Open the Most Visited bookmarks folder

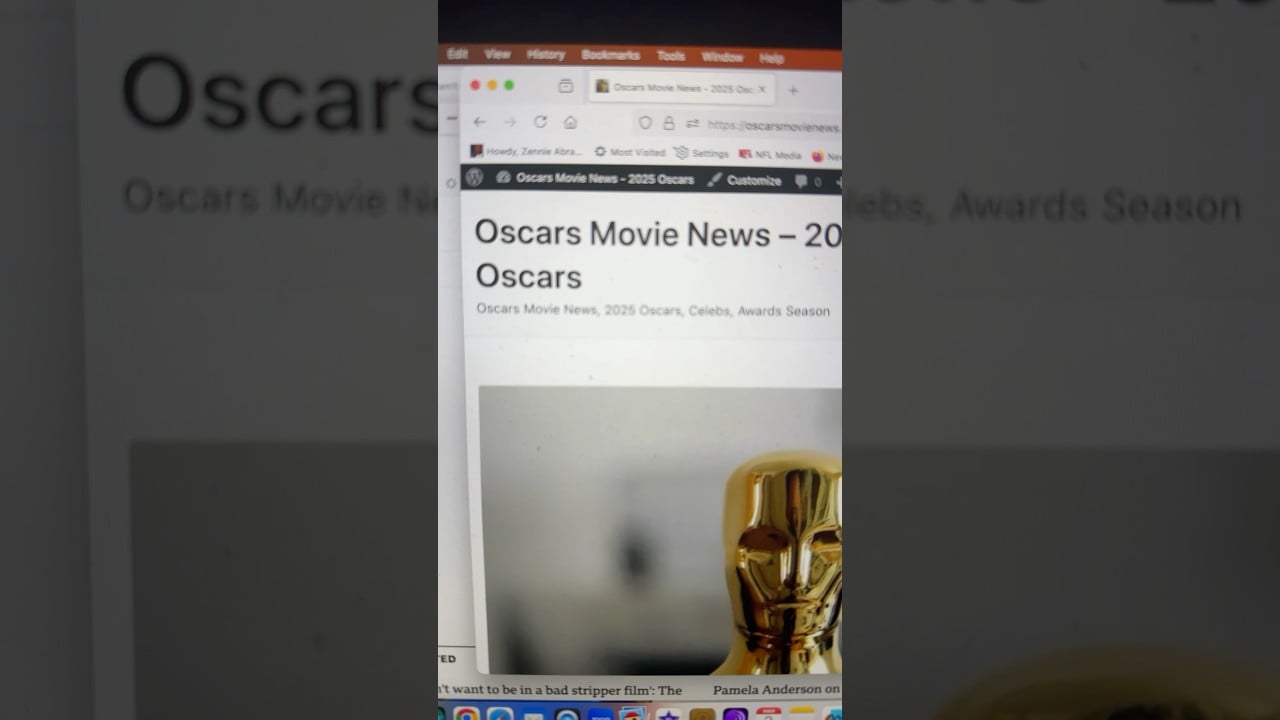pyautogui.click(x=630, y=153)
